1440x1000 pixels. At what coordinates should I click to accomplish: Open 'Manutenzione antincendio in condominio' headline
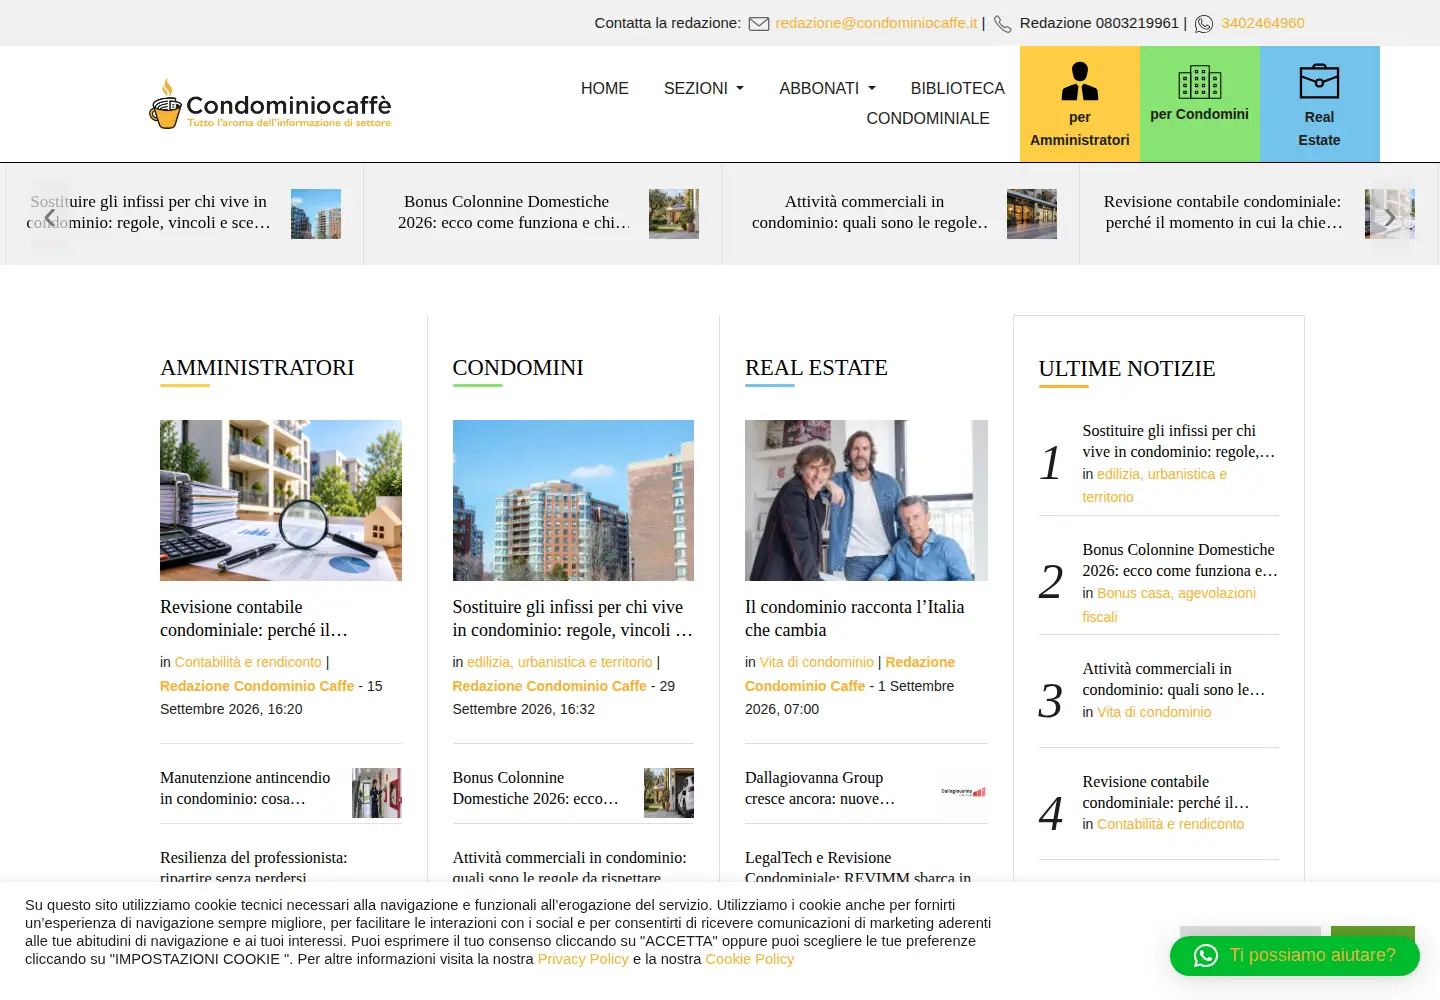(x=245, y=788)
